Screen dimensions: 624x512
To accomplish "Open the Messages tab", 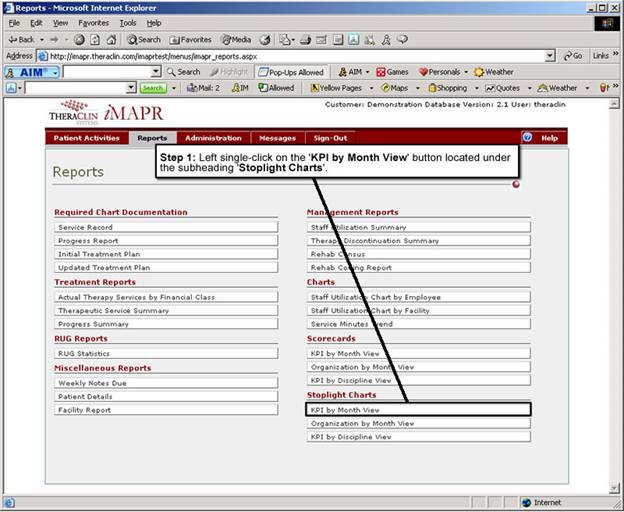I will coord(277,138).
